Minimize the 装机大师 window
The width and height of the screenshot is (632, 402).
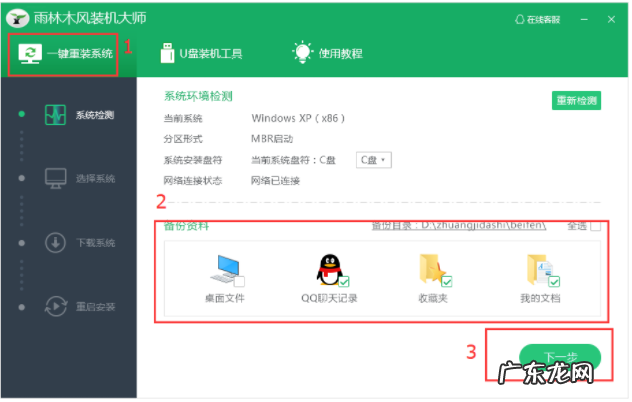tap(584, 19)
